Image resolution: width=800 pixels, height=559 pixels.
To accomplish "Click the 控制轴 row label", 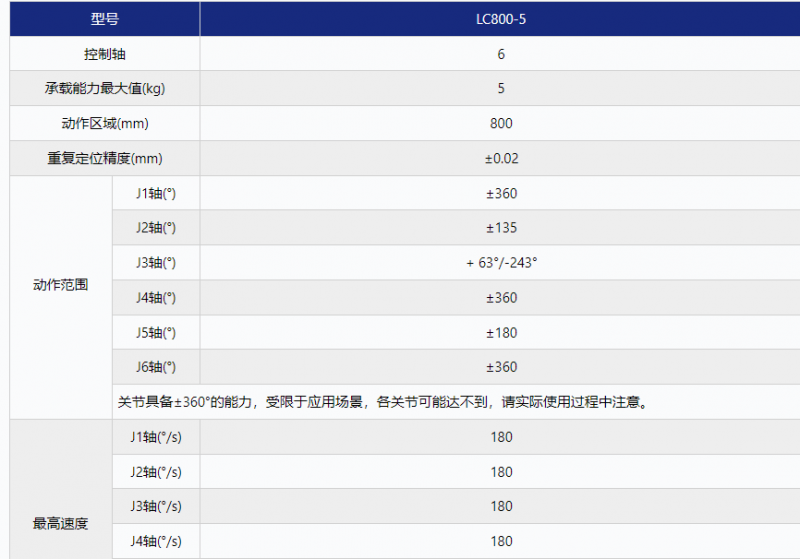I will click(x=105, y=54).
